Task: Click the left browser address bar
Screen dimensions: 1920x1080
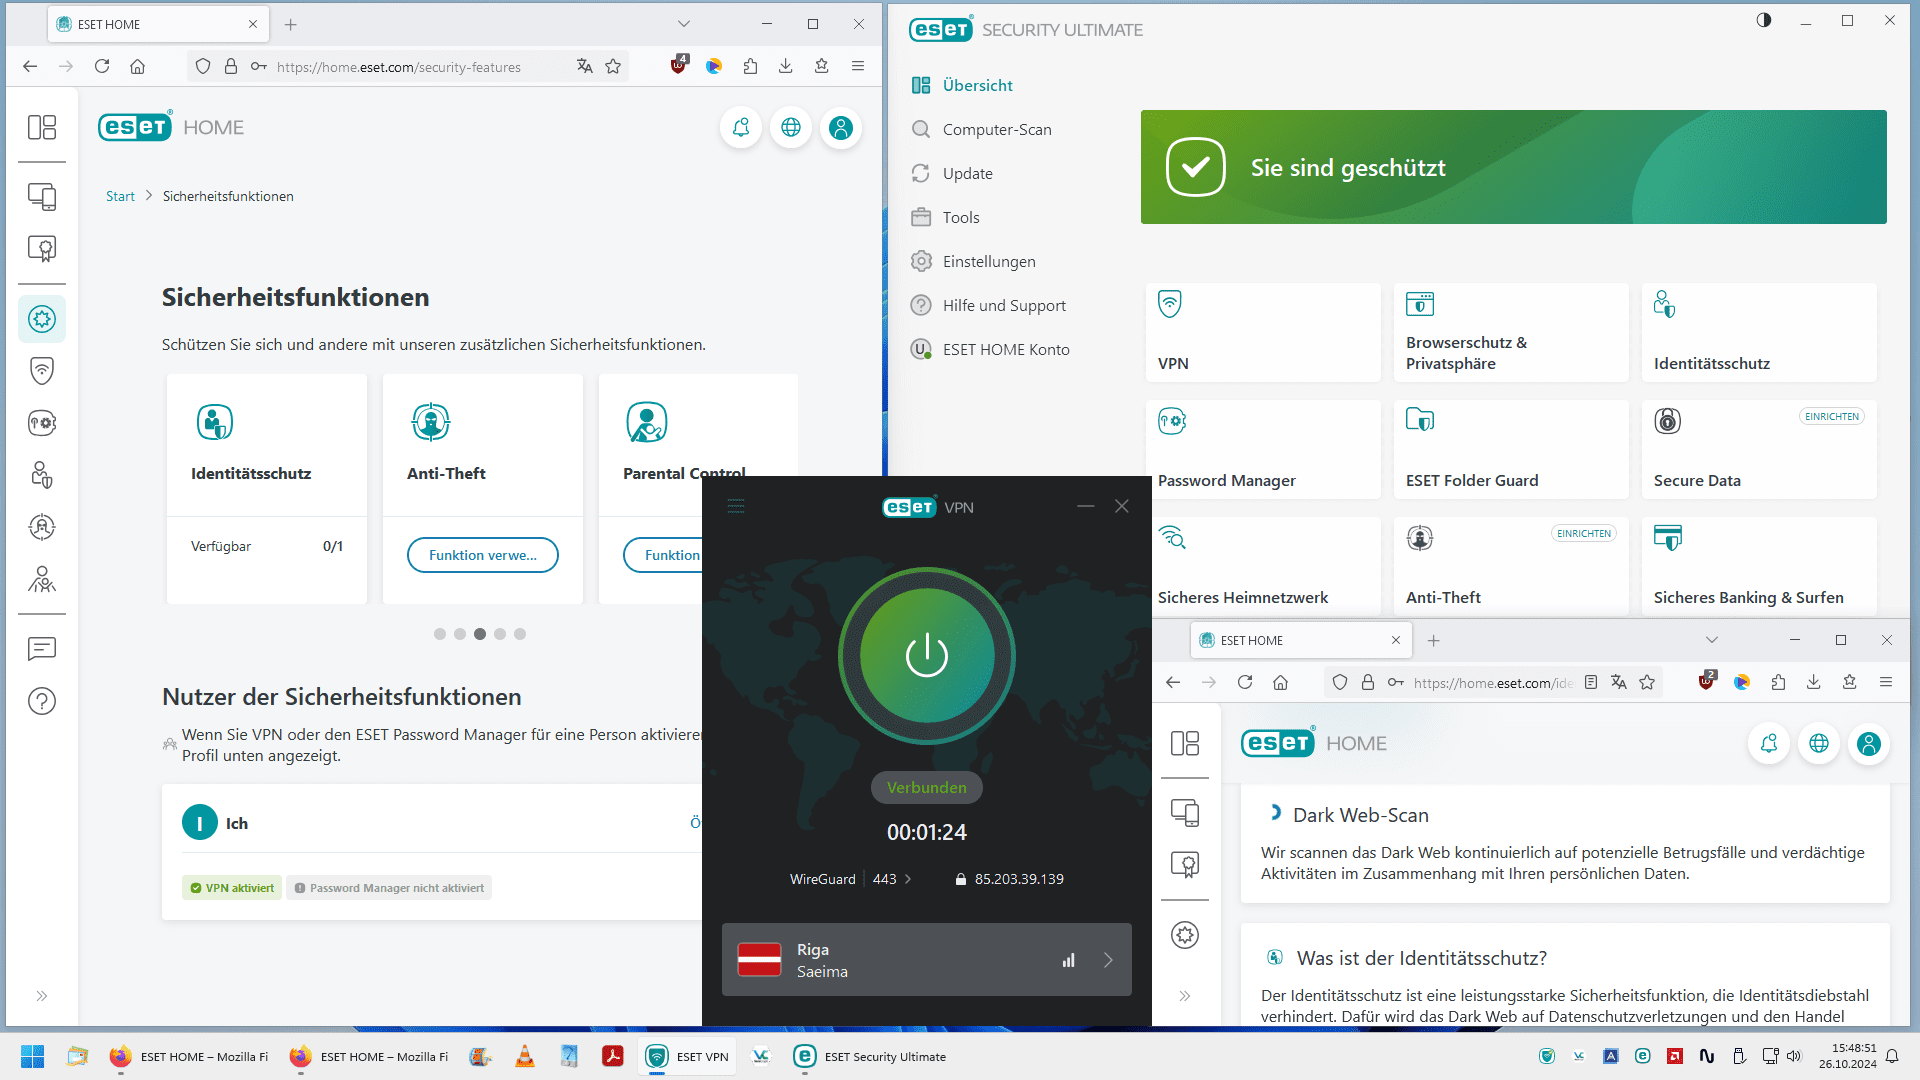Action: pyautogui.click(x=400, y=67)
